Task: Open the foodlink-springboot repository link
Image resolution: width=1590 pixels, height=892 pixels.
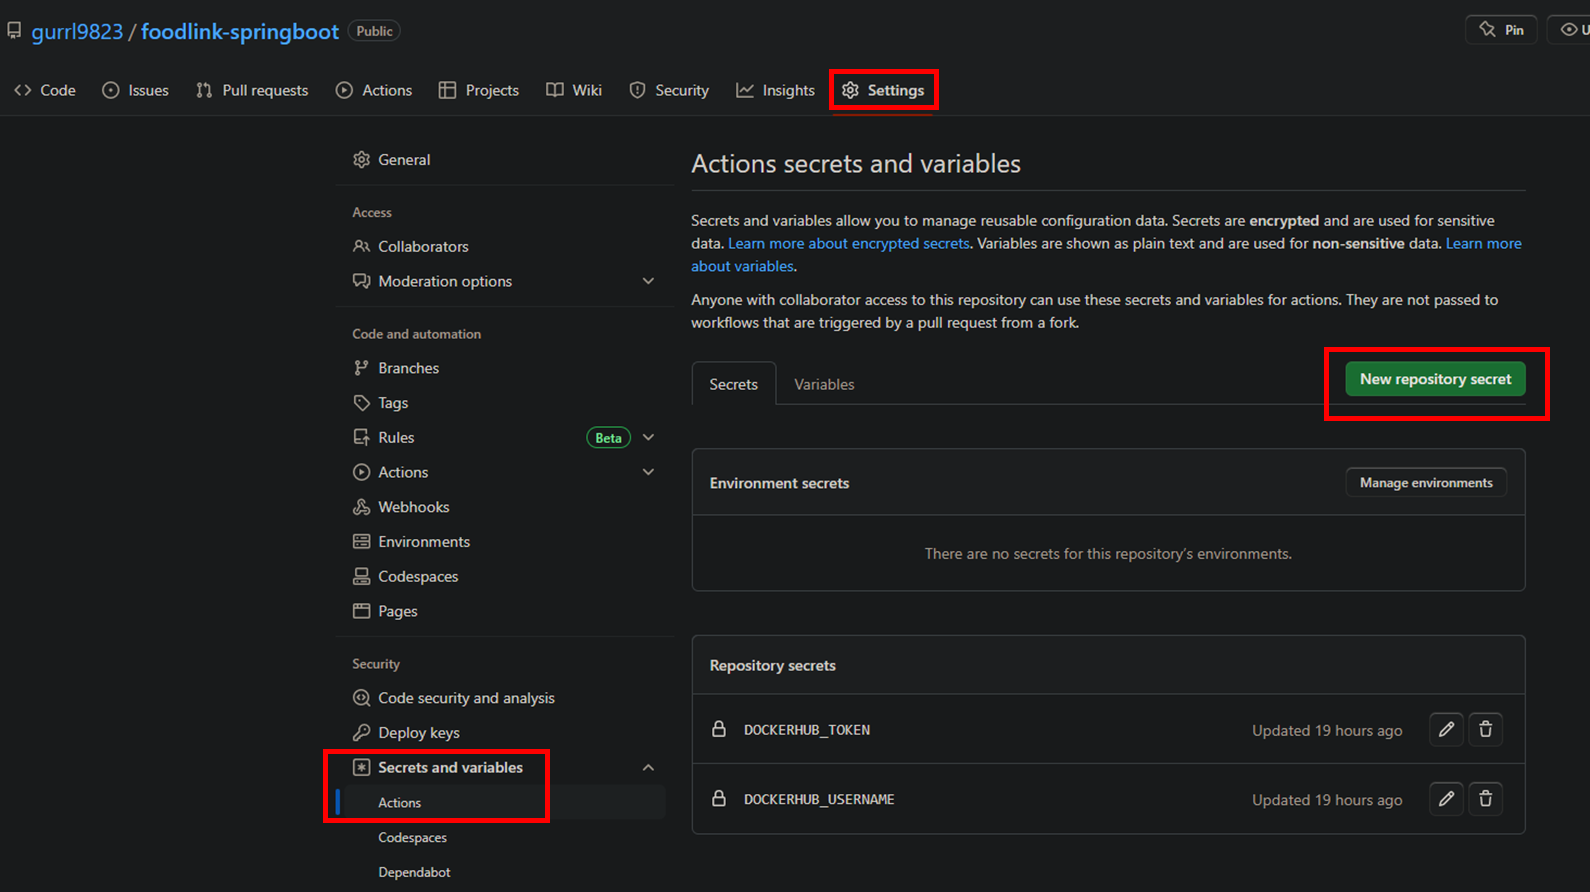Action: tap(240, 31)
